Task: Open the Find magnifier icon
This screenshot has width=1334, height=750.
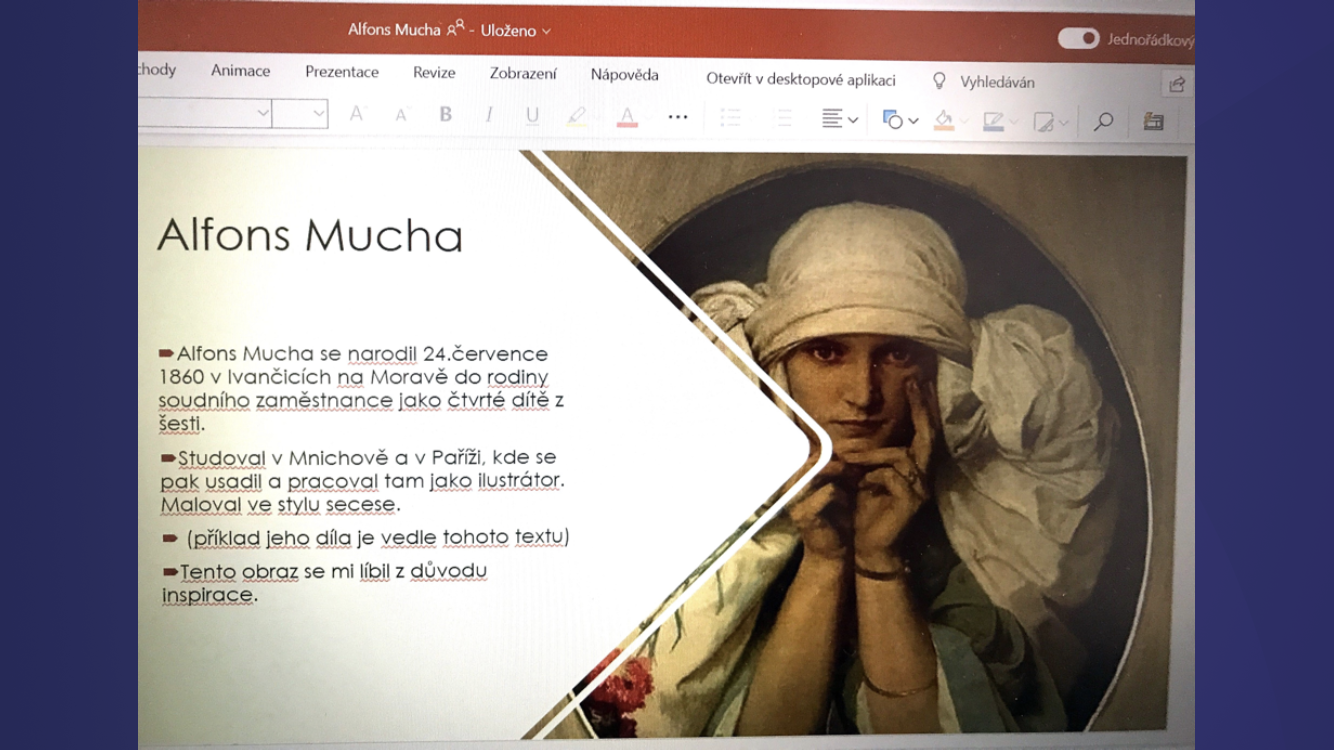Action: click(x=1103, y=122)
